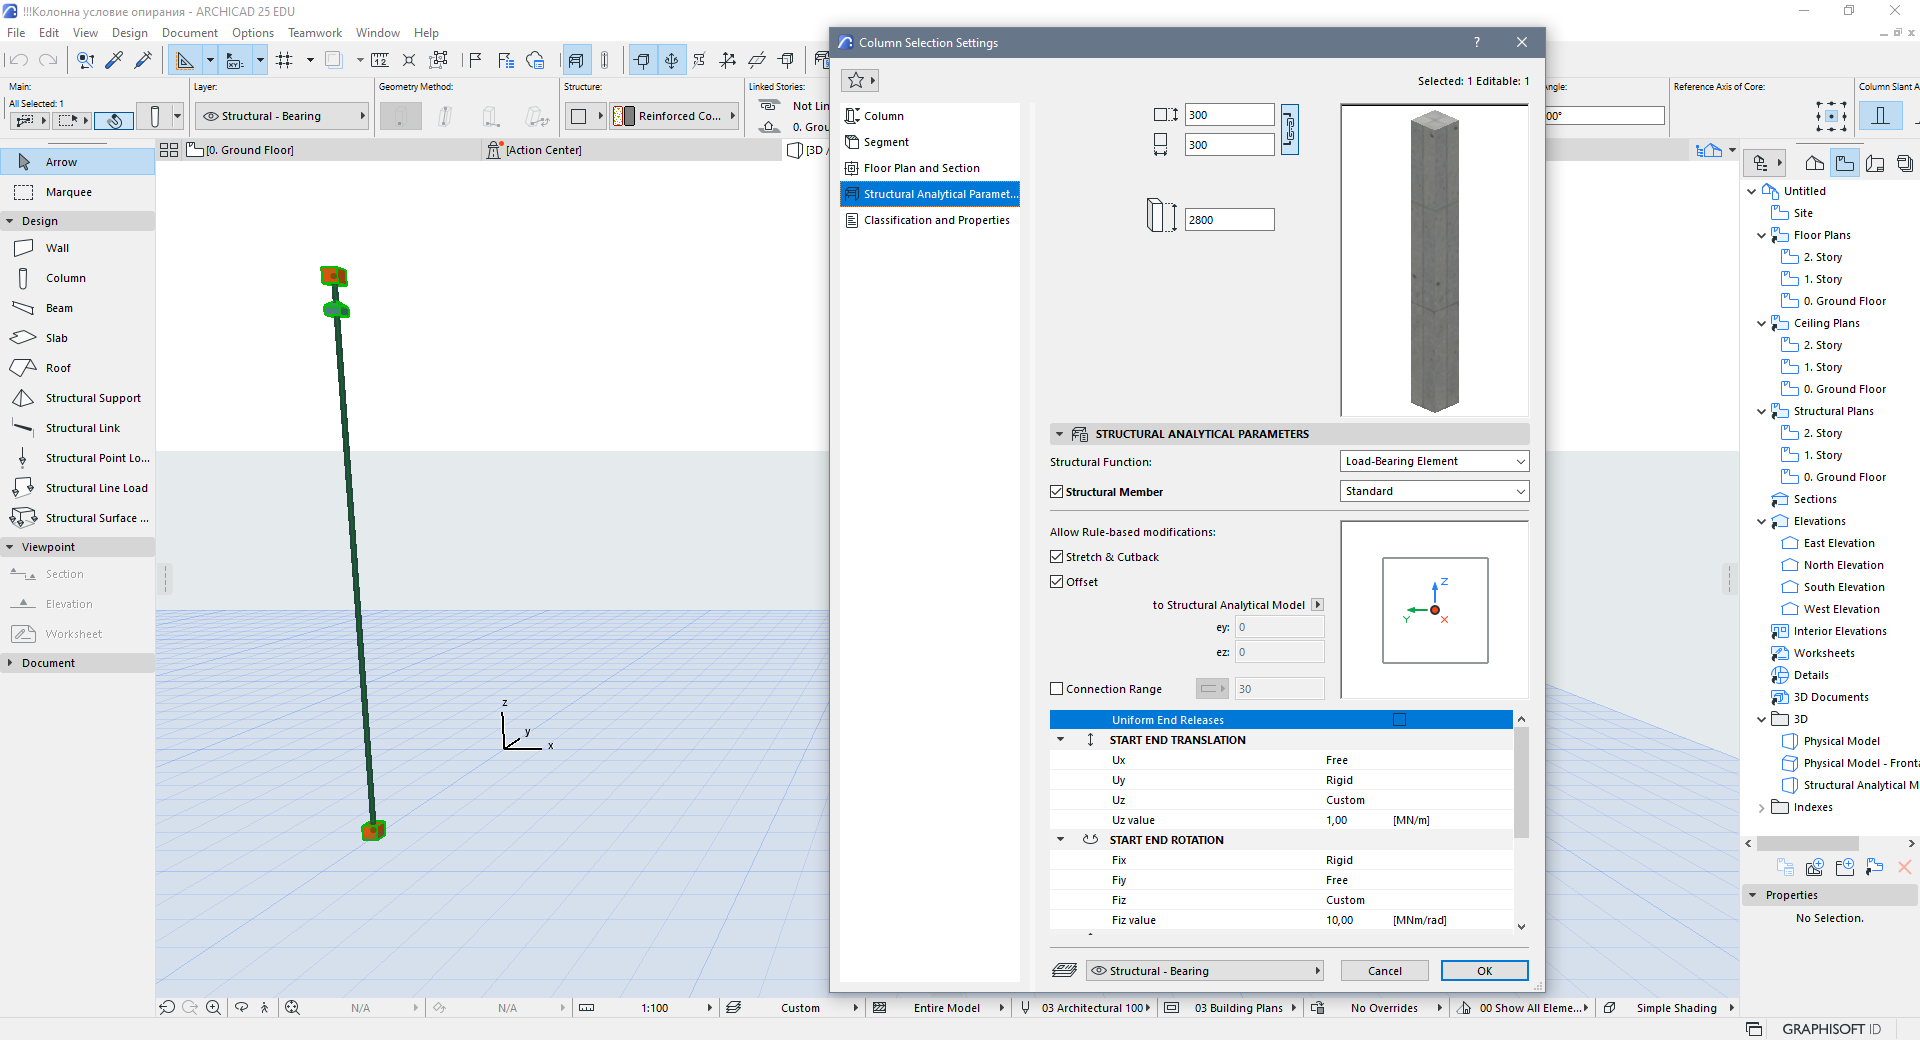Select the Wall tool icon

(x=23, y=248)
